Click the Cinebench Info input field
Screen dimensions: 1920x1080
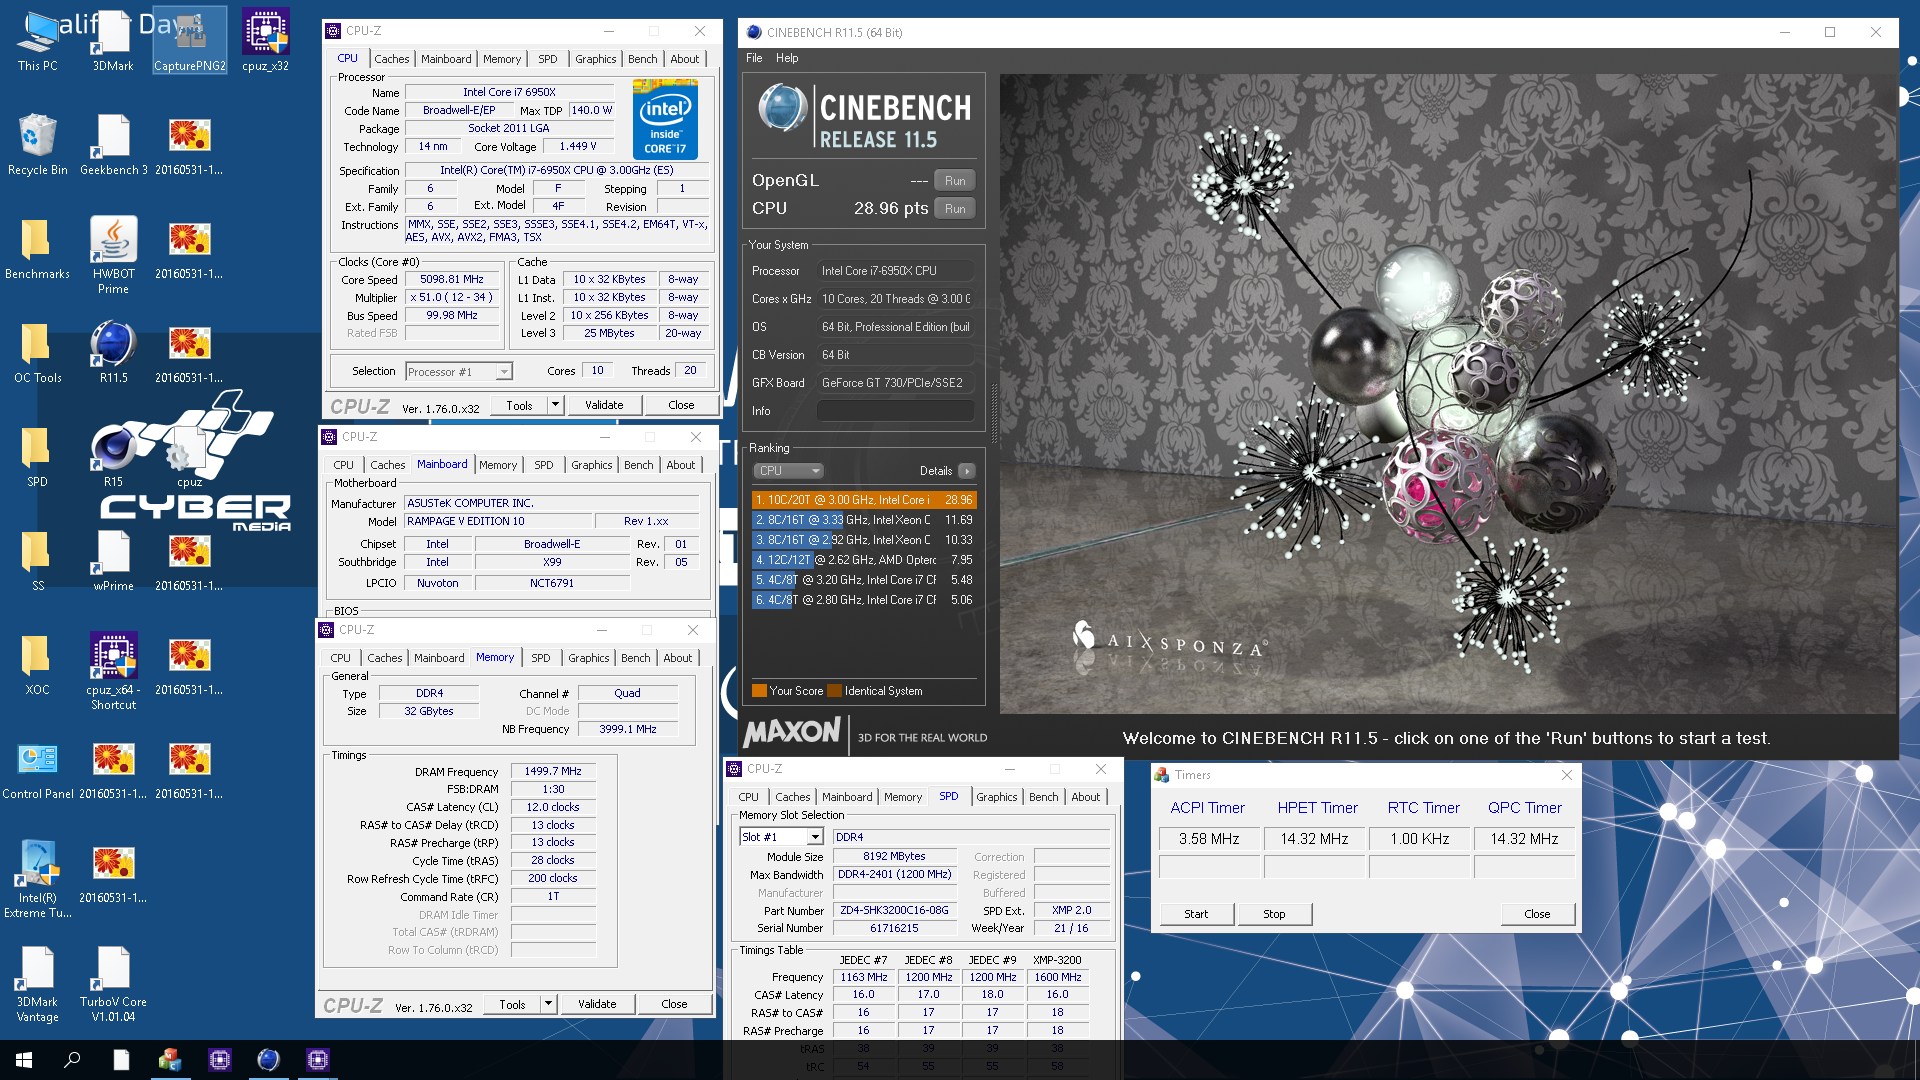point(895,411)
